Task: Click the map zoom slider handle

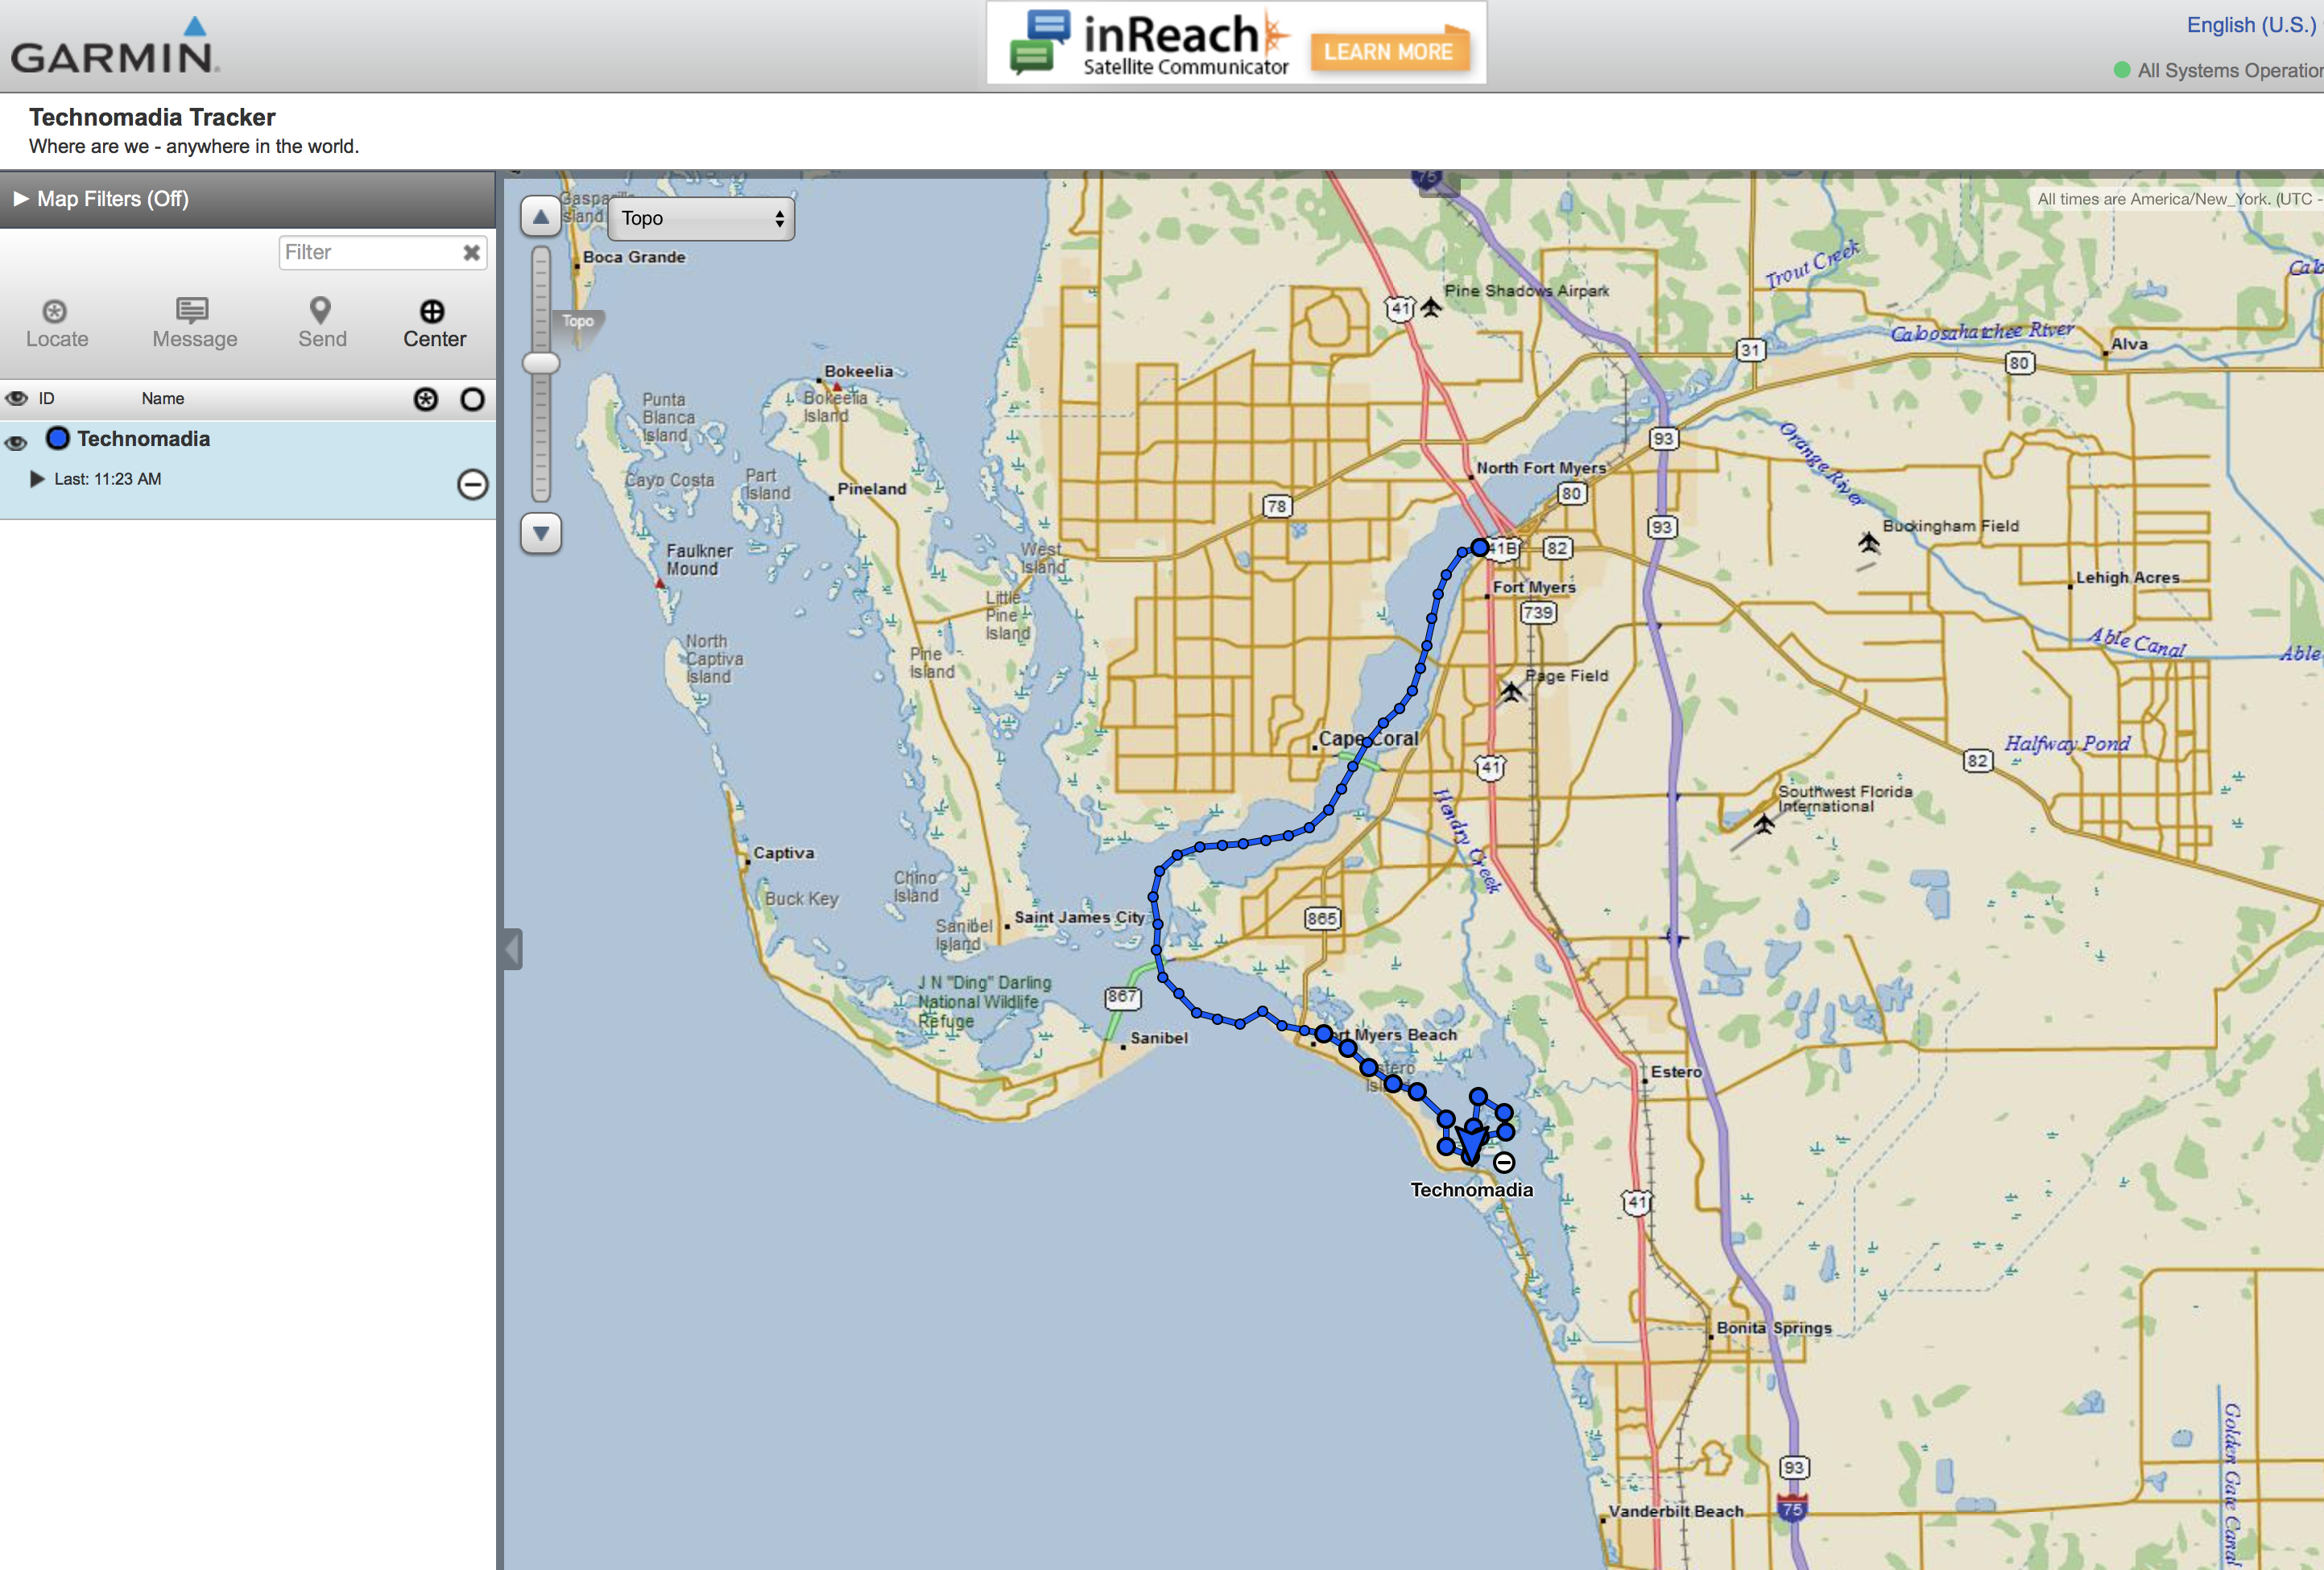Action: click(x=541, y=363)
